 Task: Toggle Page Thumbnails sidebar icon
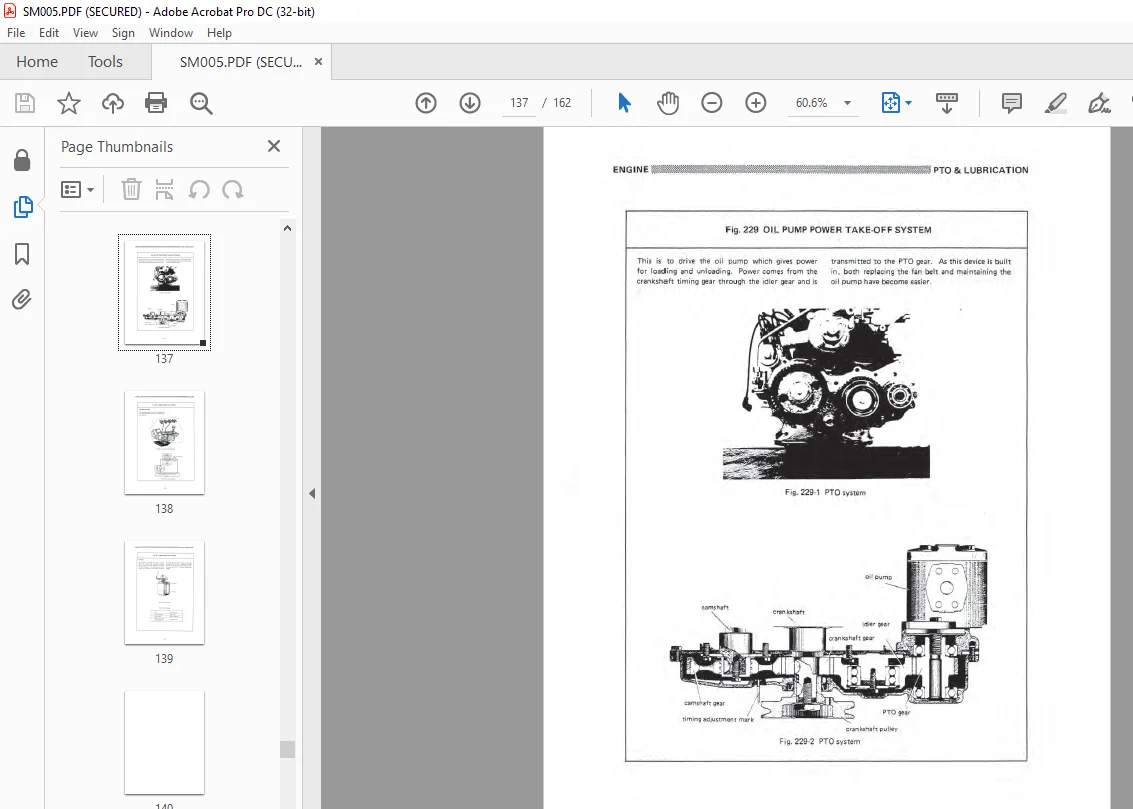[22, 207]
